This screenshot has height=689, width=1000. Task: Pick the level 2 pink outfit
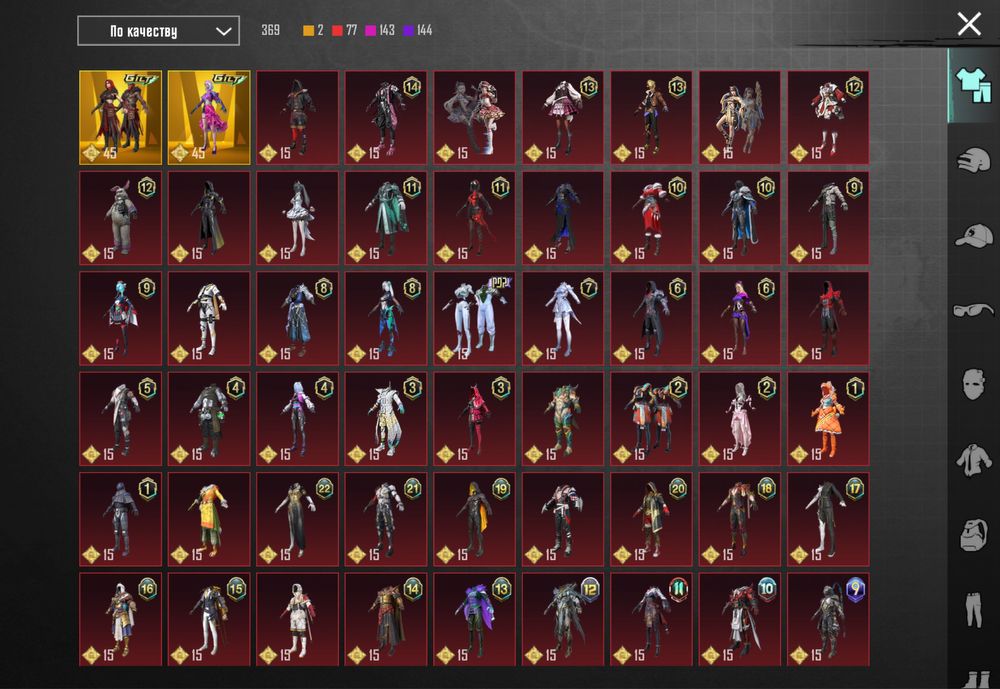740,419
